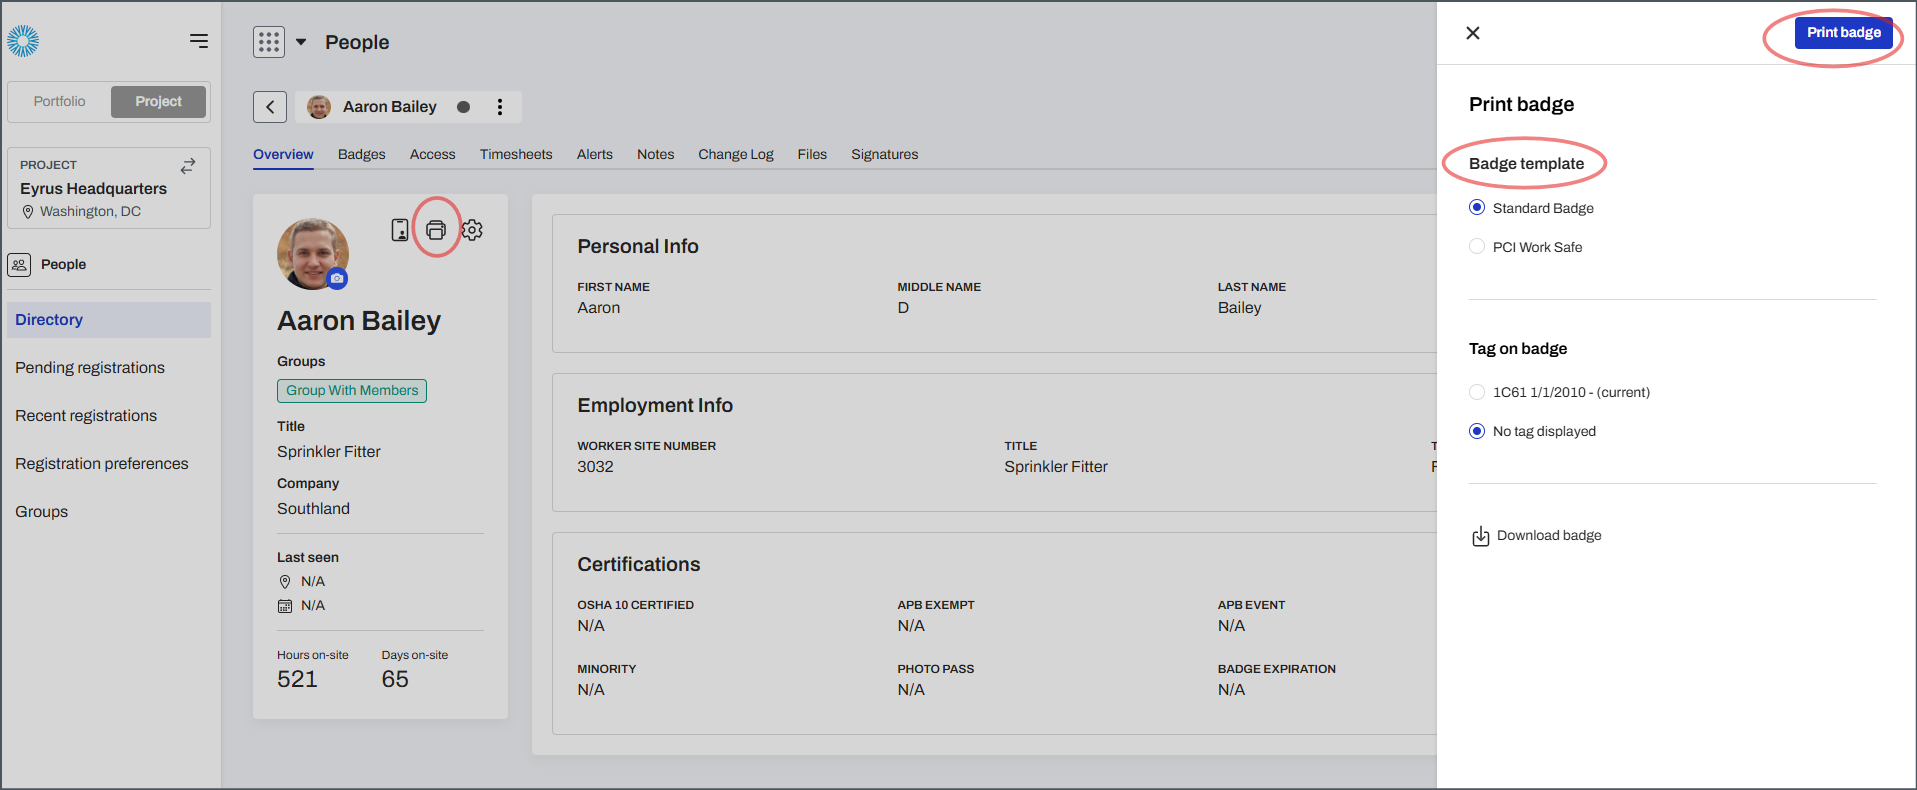Viewport: 1917px width, 790px height.
Task: Click the Download badge icon
Action: (1481, 537)
